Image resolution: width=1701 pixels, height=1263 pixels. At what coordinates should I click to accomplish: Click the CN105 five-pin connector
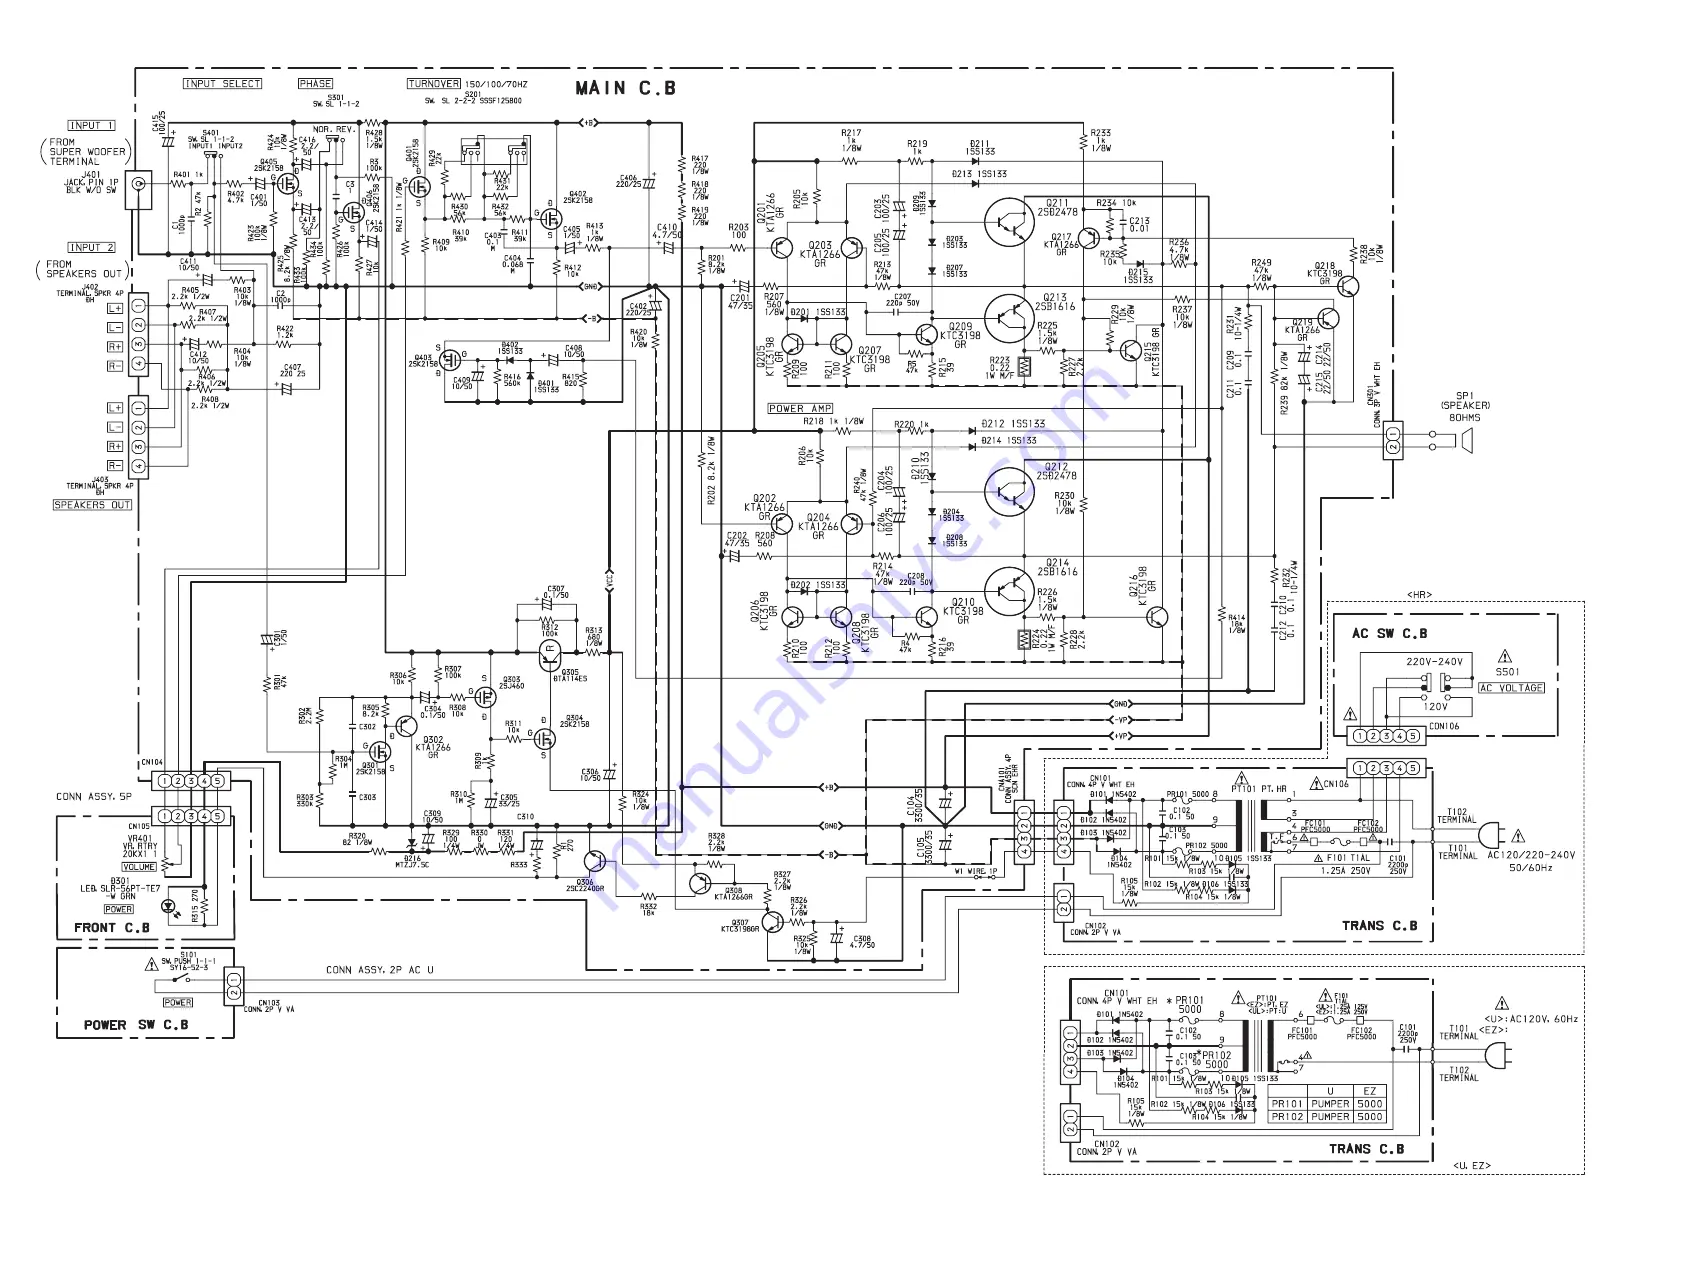pyautogui.click(x=190, y=815)
